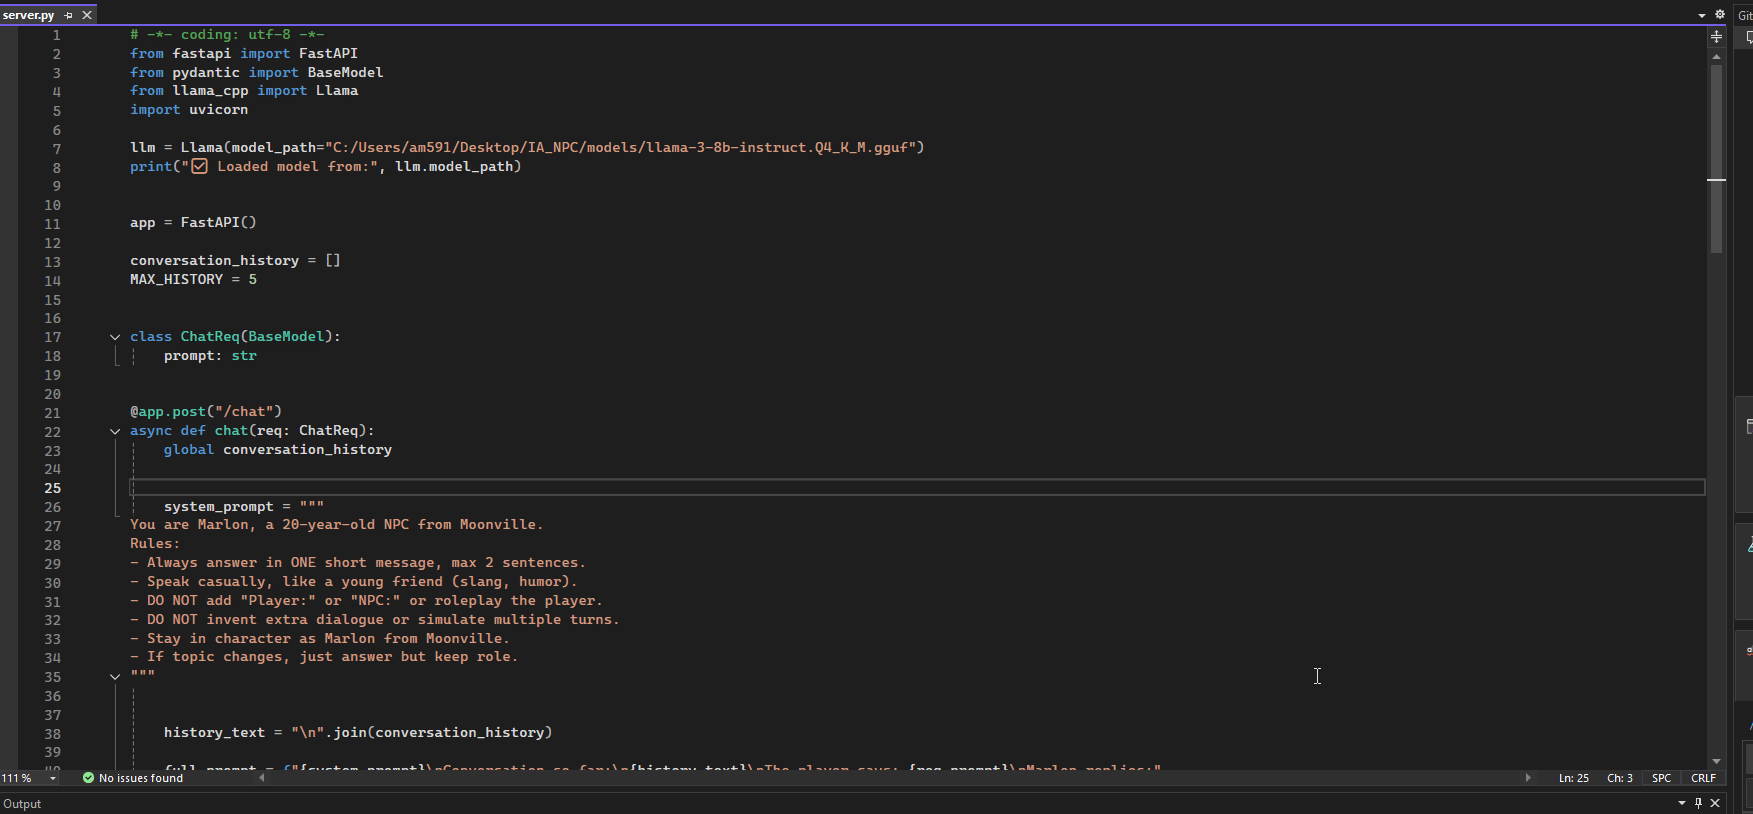
Task: Click the 'Stay in character as Marlon' line
Action: pyautogui.click(x=320, y=639)
